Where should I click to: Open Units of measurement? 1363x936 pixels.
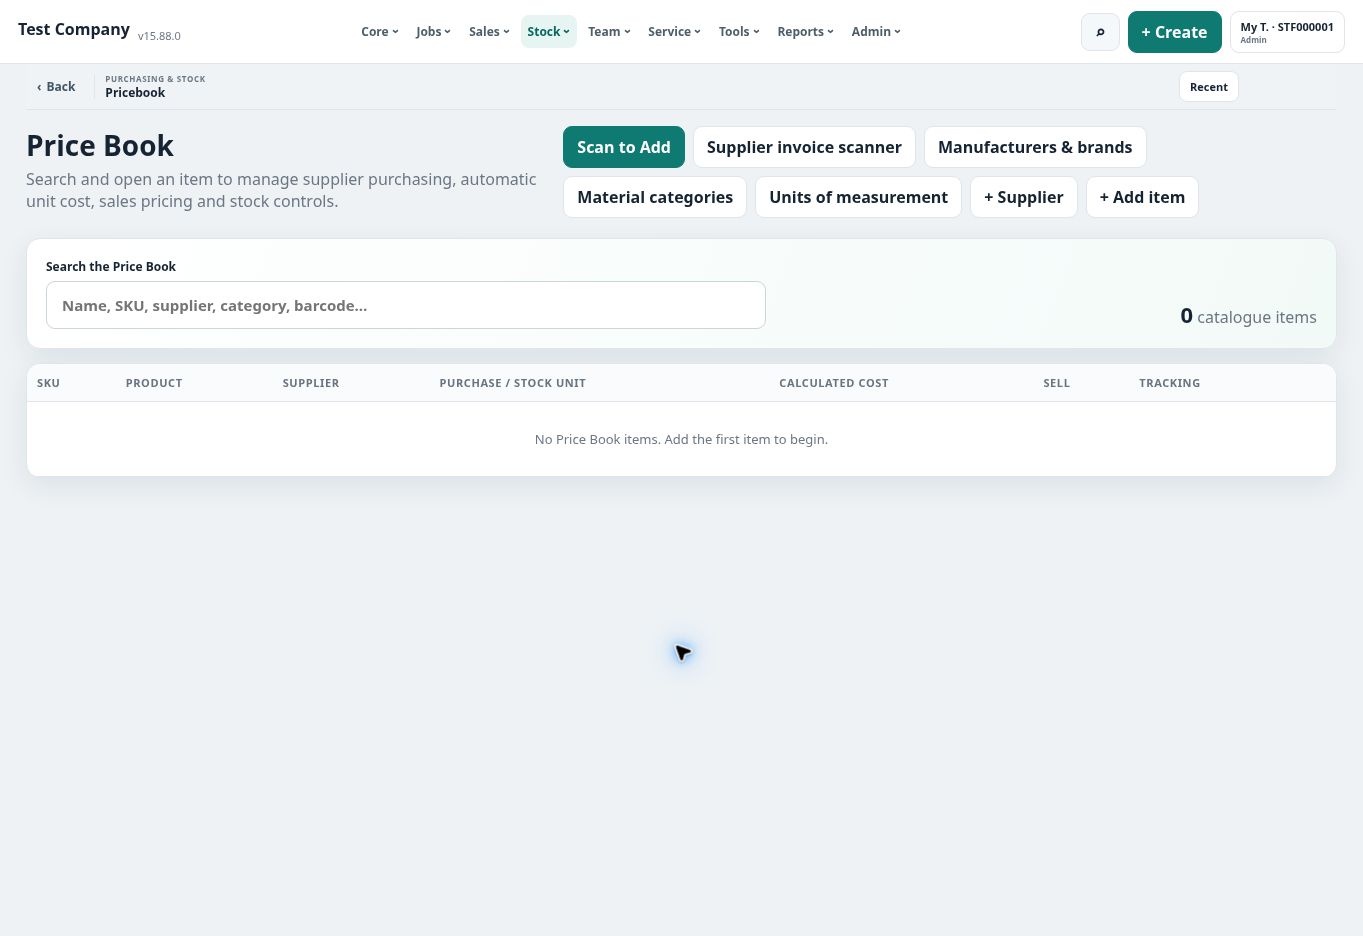(x=858, y=197)
